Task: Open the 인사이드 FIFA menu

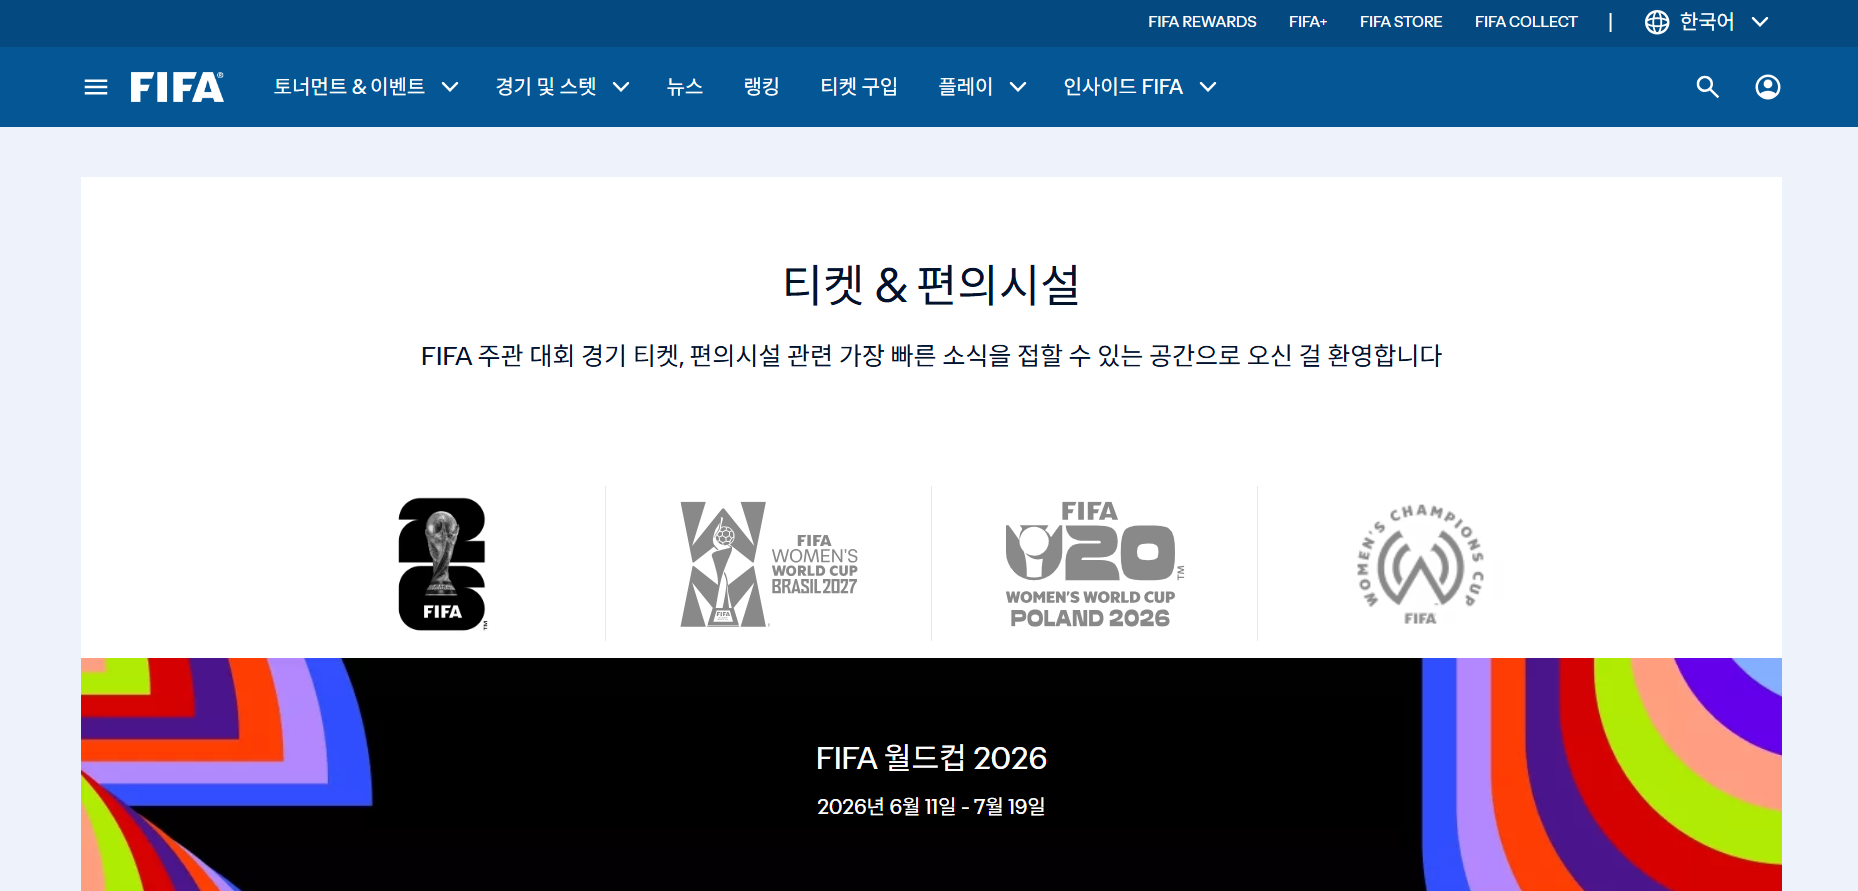Action: pos(1123,87)
